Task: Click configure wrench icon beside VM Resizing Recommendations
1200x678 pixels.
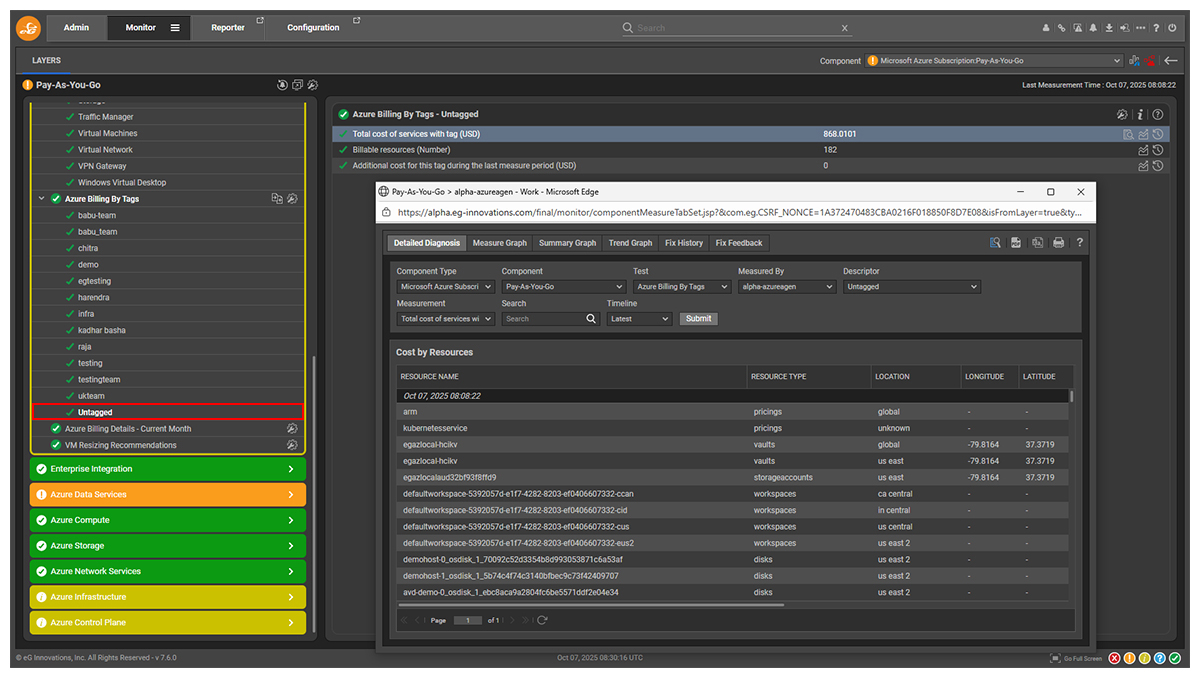Action: coord(292,445)
